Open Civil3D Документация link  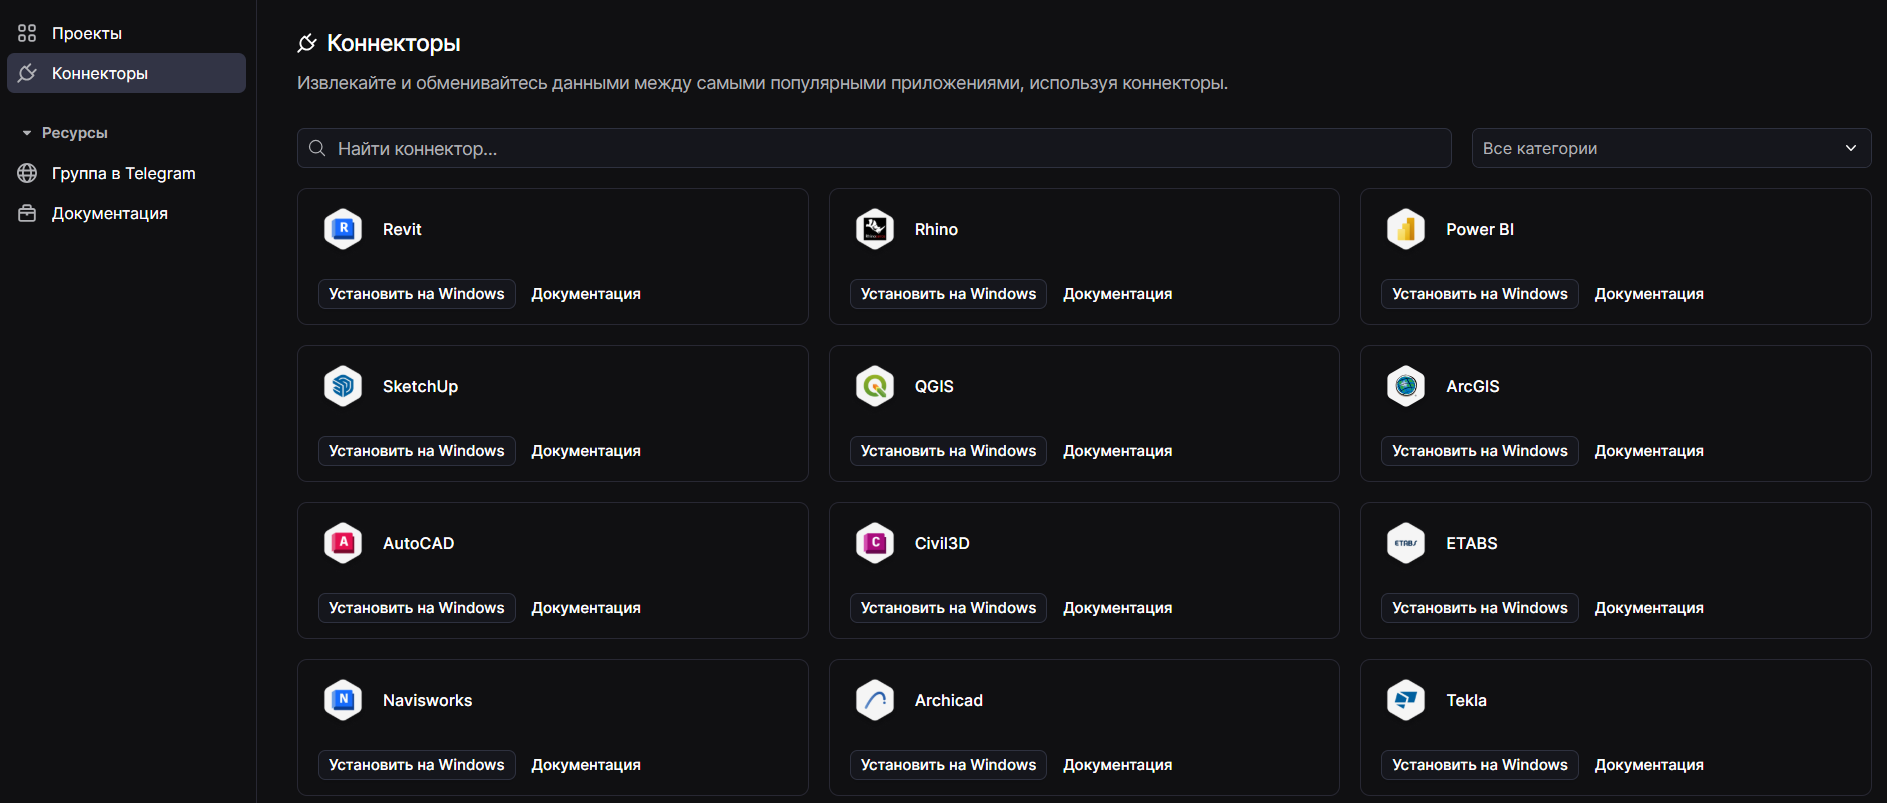1118,608
